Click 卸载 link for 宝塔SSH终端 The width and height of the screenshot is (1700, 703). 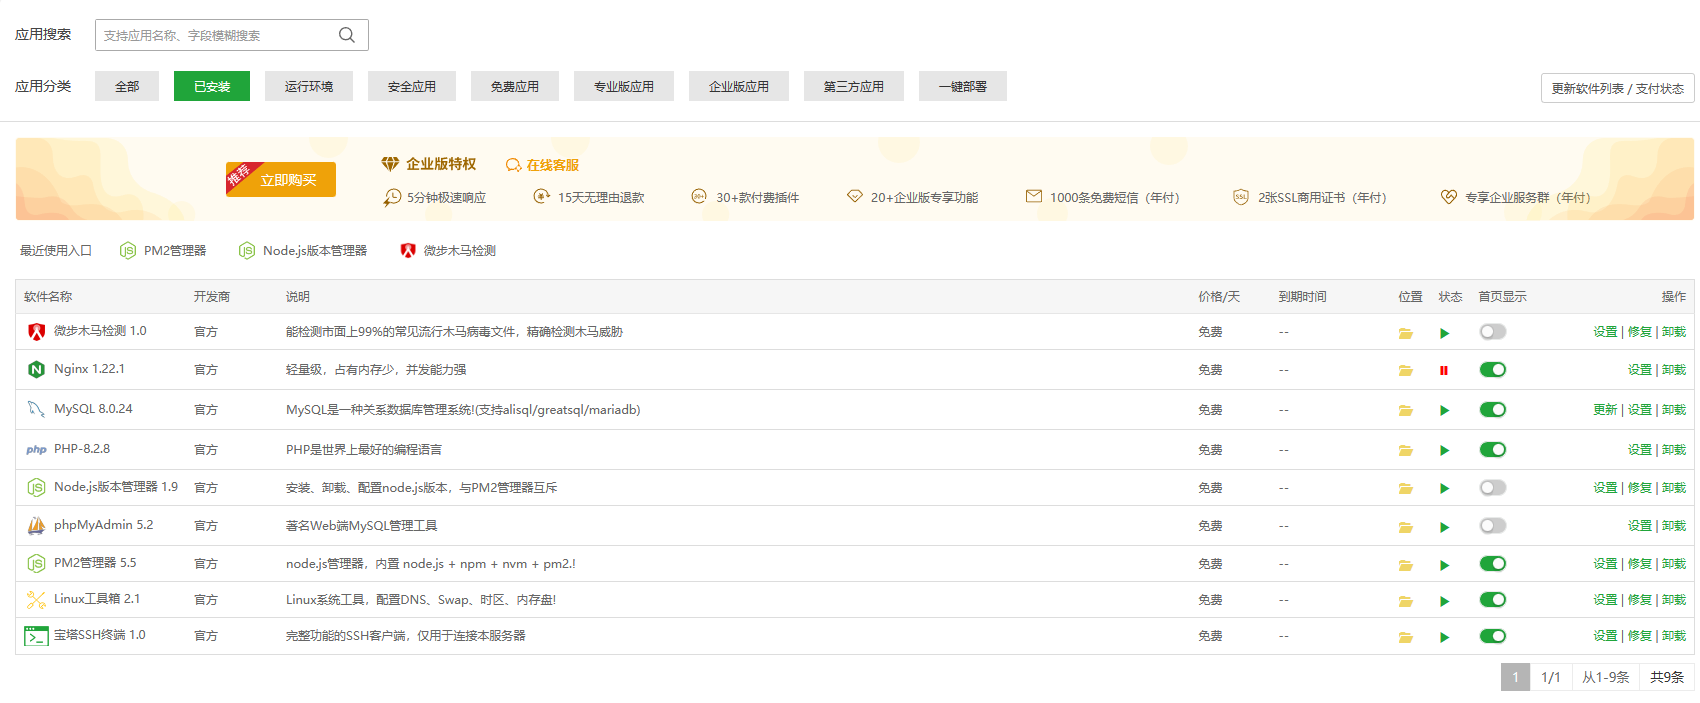[1674, 636]
